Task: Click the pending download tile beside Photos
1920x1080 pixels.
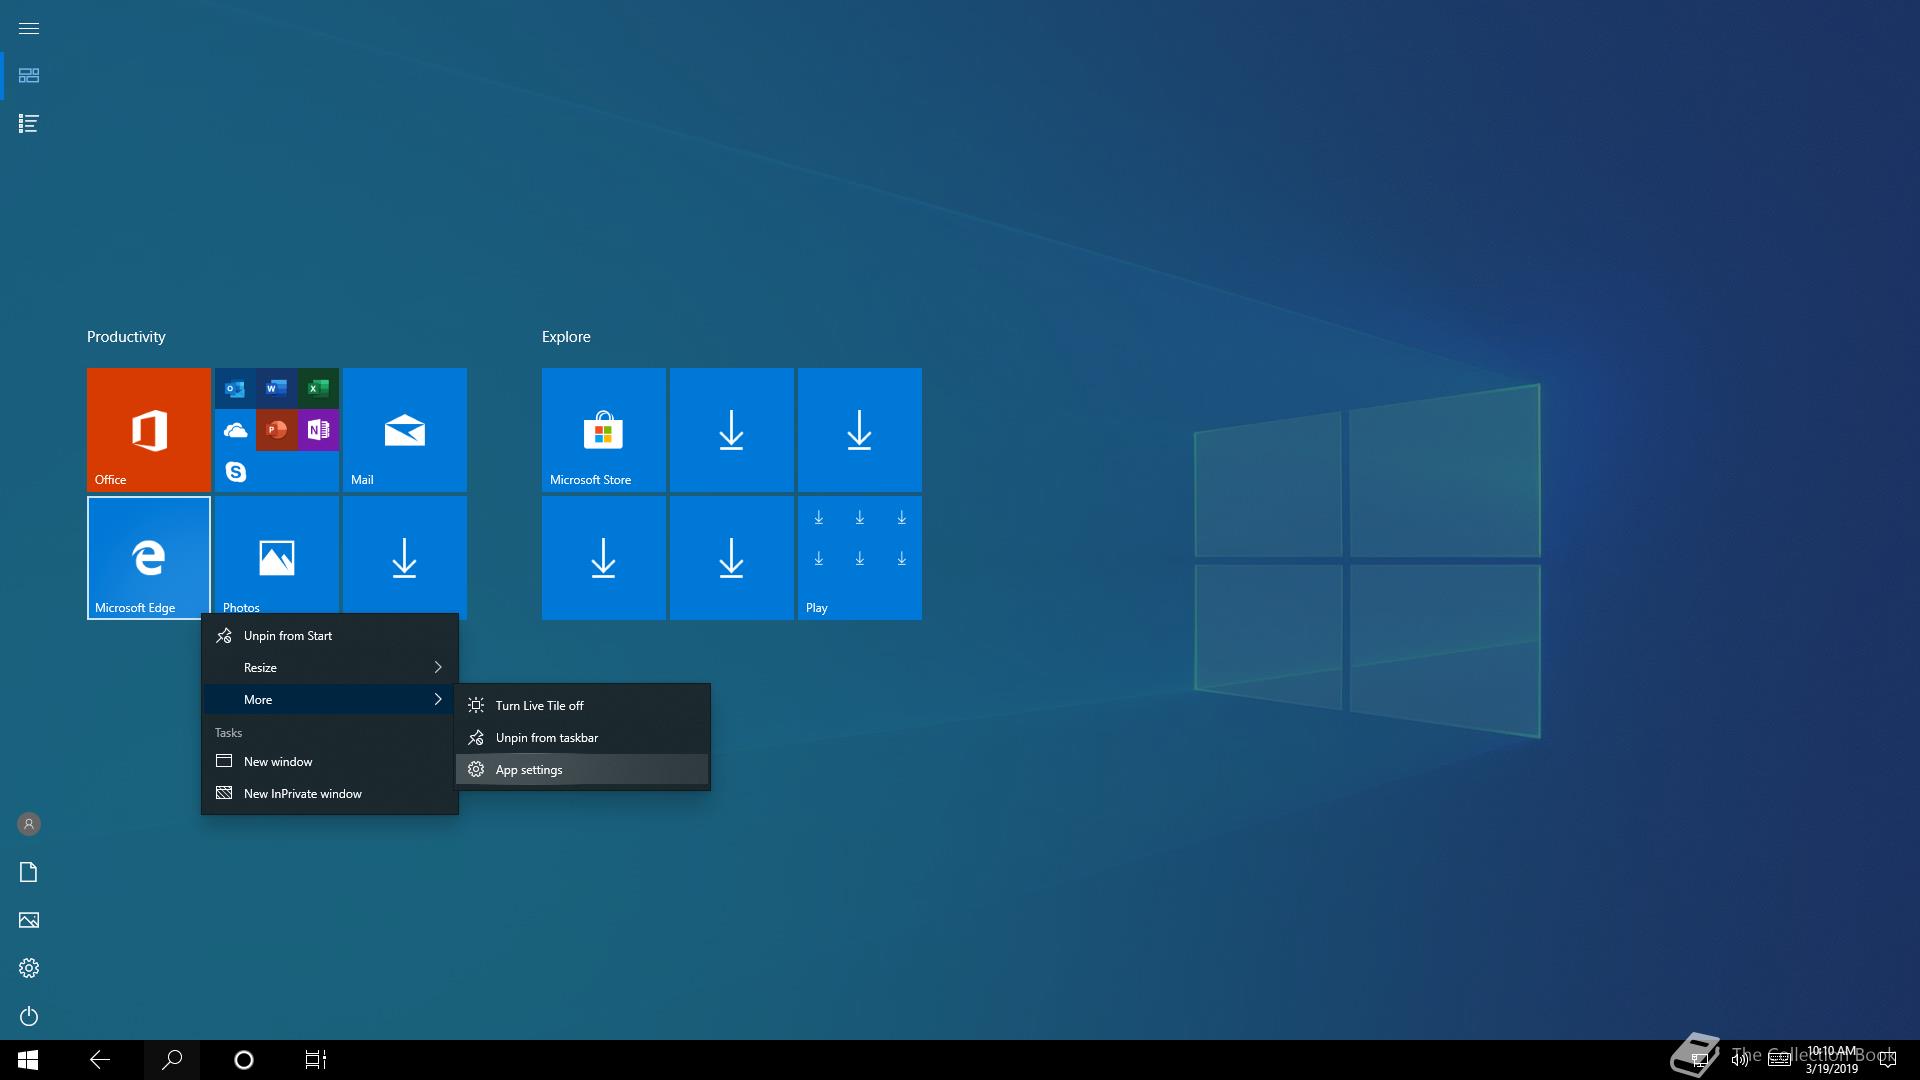Action: [x=405, y=555]
